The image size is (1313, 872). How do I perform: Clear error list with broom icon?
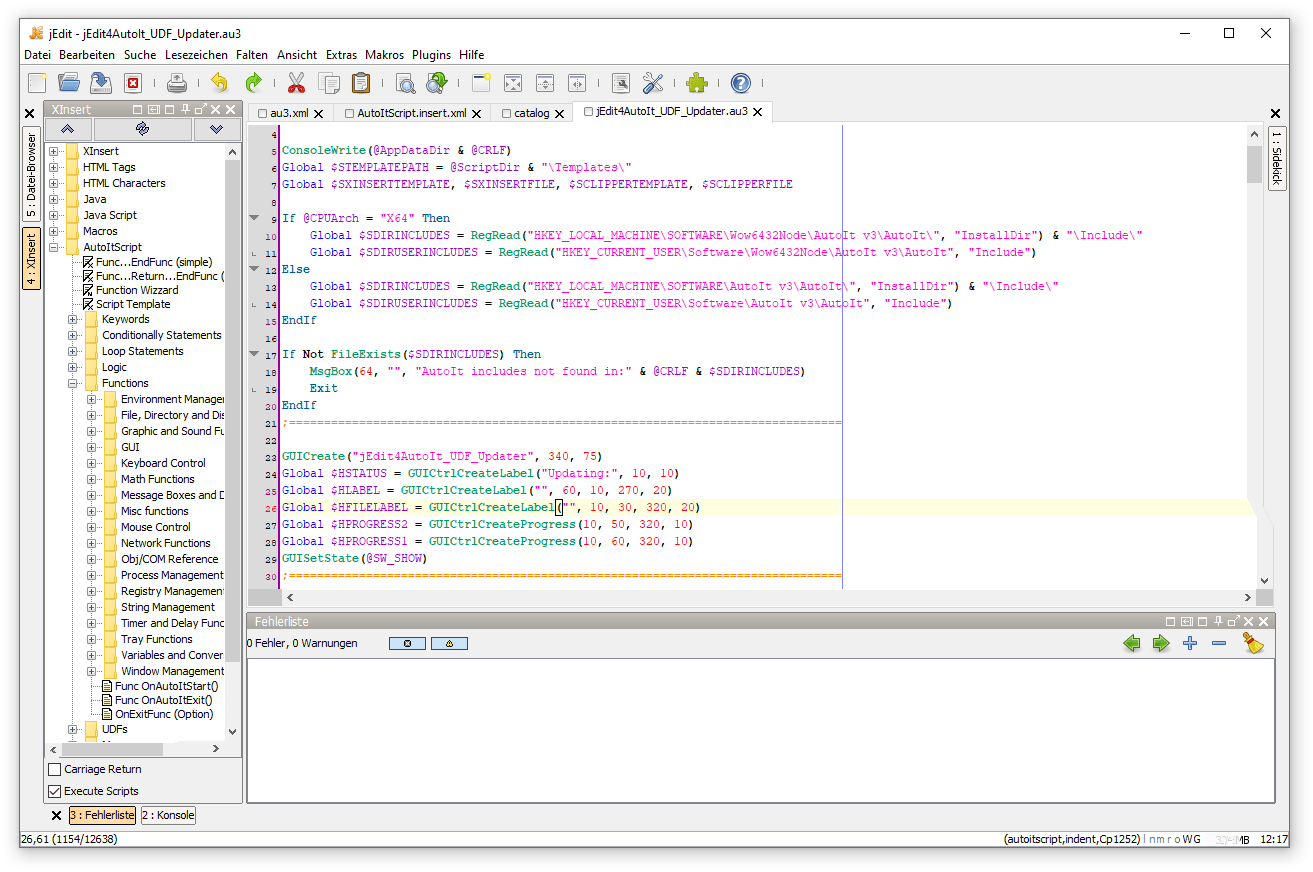coord(1253,644)
